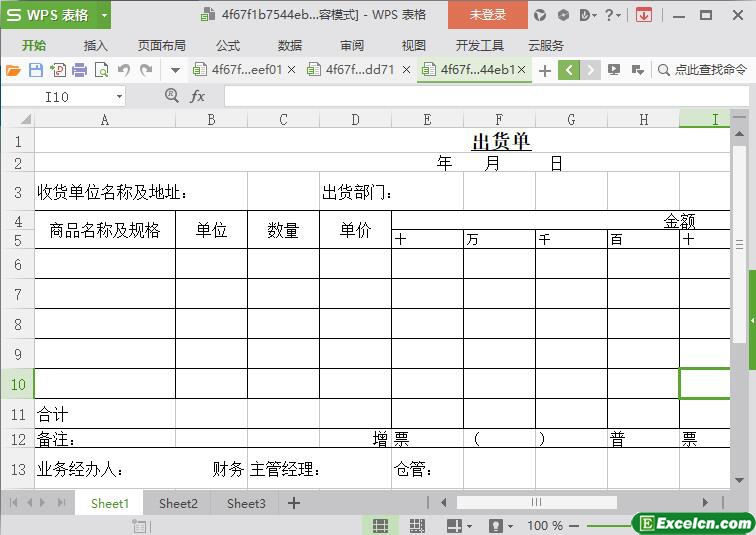Expand the quick access toolbar dropdown arrow
Image resolution: width=756 pixels, height=535 pixels.
(x=175, y=70)
